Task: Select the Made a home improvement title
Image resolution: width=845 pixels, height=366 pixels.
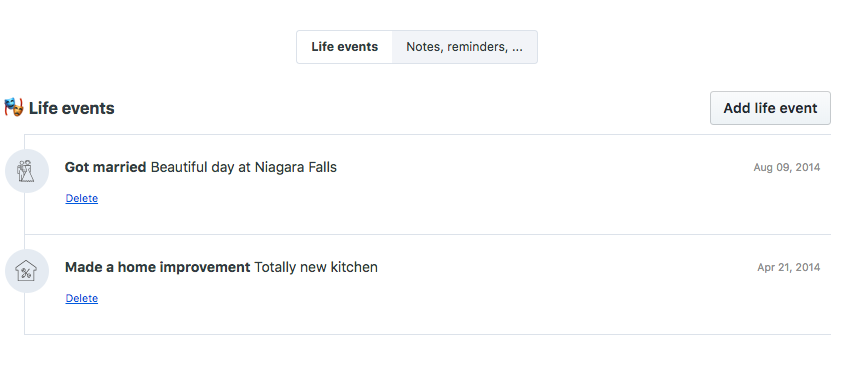Action: 157,267
